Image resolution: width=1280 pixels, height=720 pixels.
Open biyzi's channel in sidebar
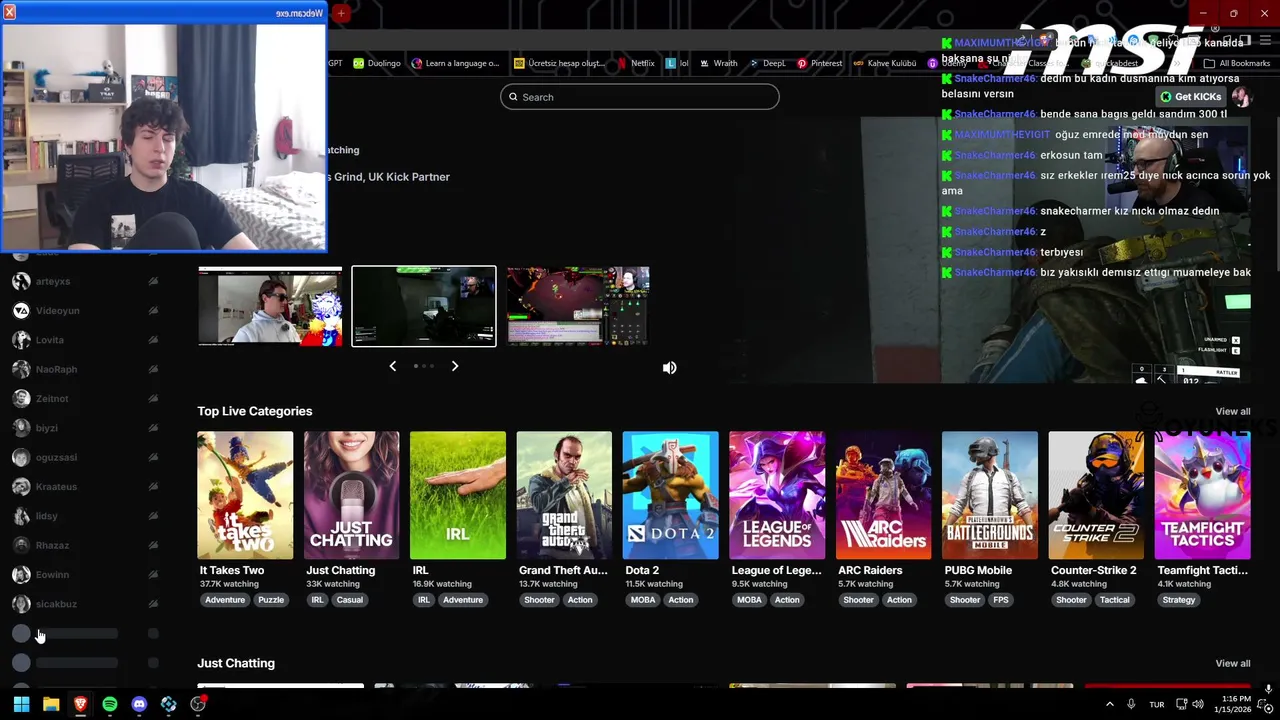tap(84, 428)
